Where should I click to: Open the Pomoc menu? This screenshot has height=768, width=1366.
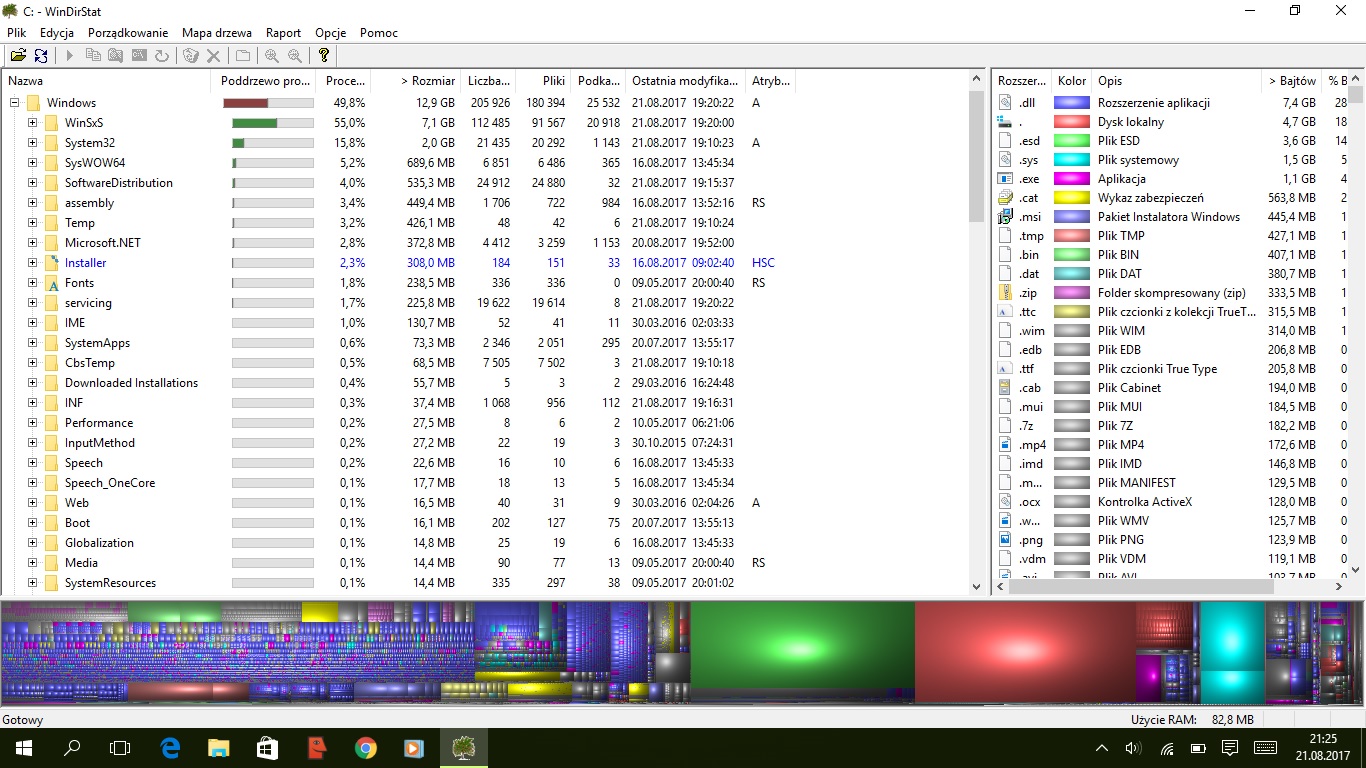point(379,33)
